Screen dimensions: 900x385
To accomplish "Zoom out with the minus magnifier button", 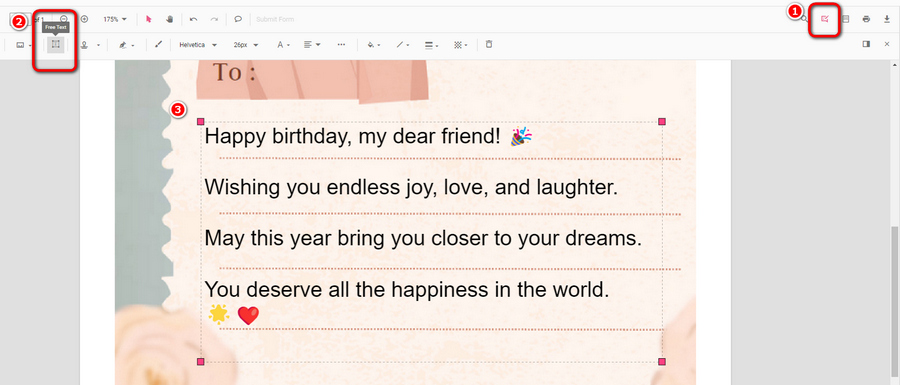I will [64, 19].
